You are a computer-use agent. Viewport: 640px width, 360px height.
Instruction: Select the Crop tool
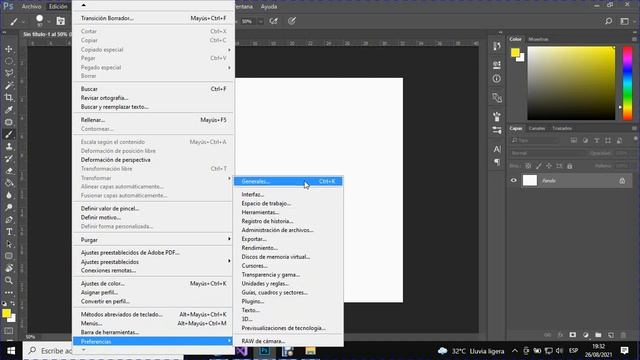click(9, 98)
